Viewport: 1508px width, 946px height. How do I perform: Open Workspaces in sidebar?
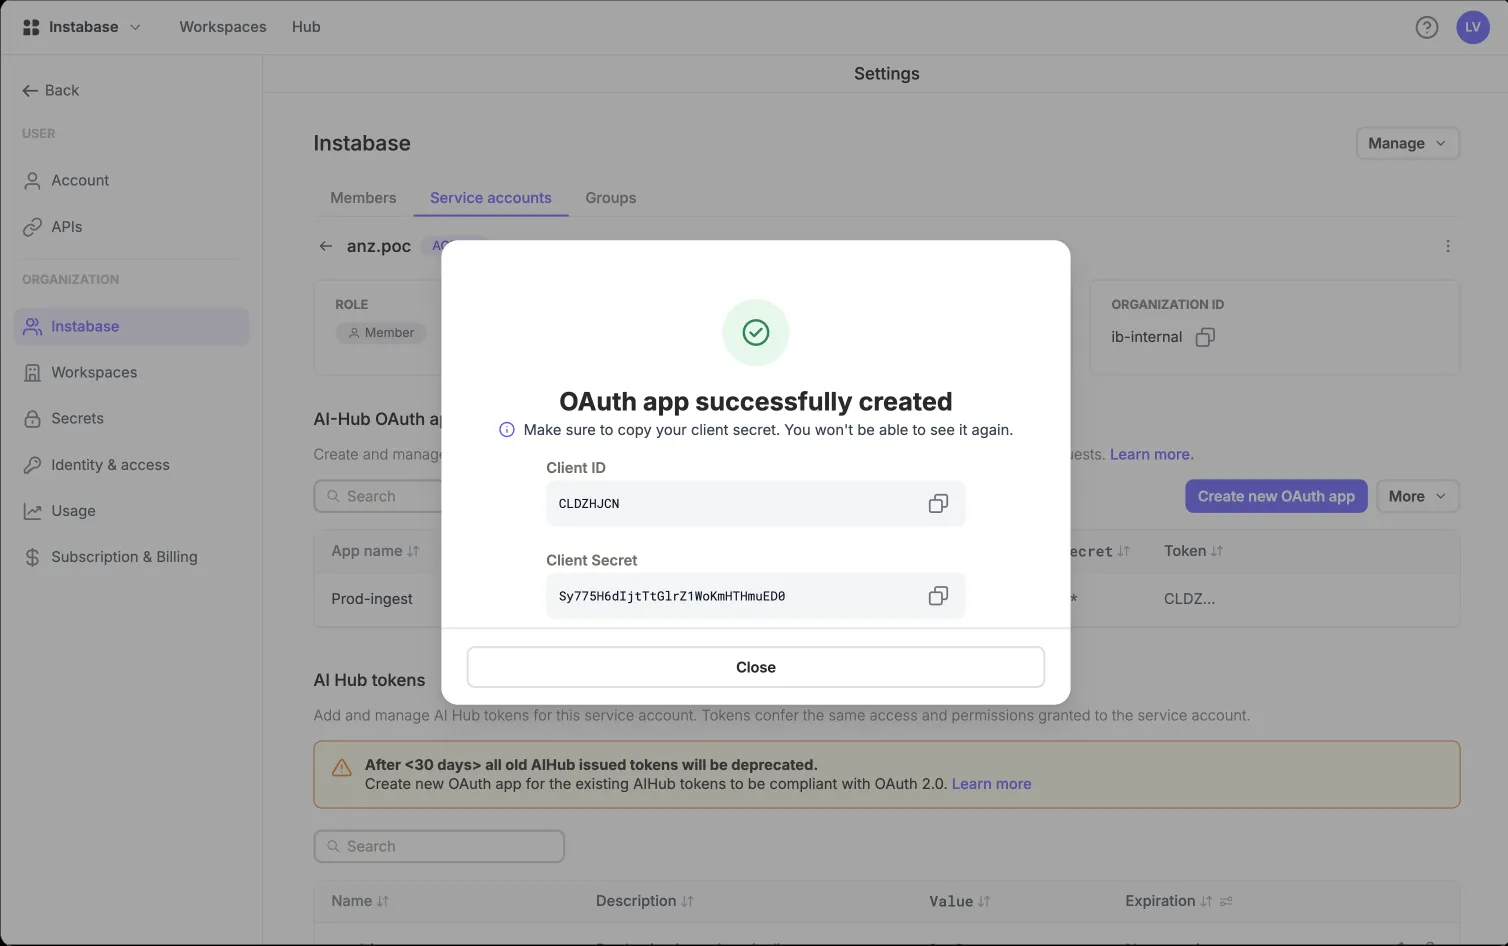point(131,372)
